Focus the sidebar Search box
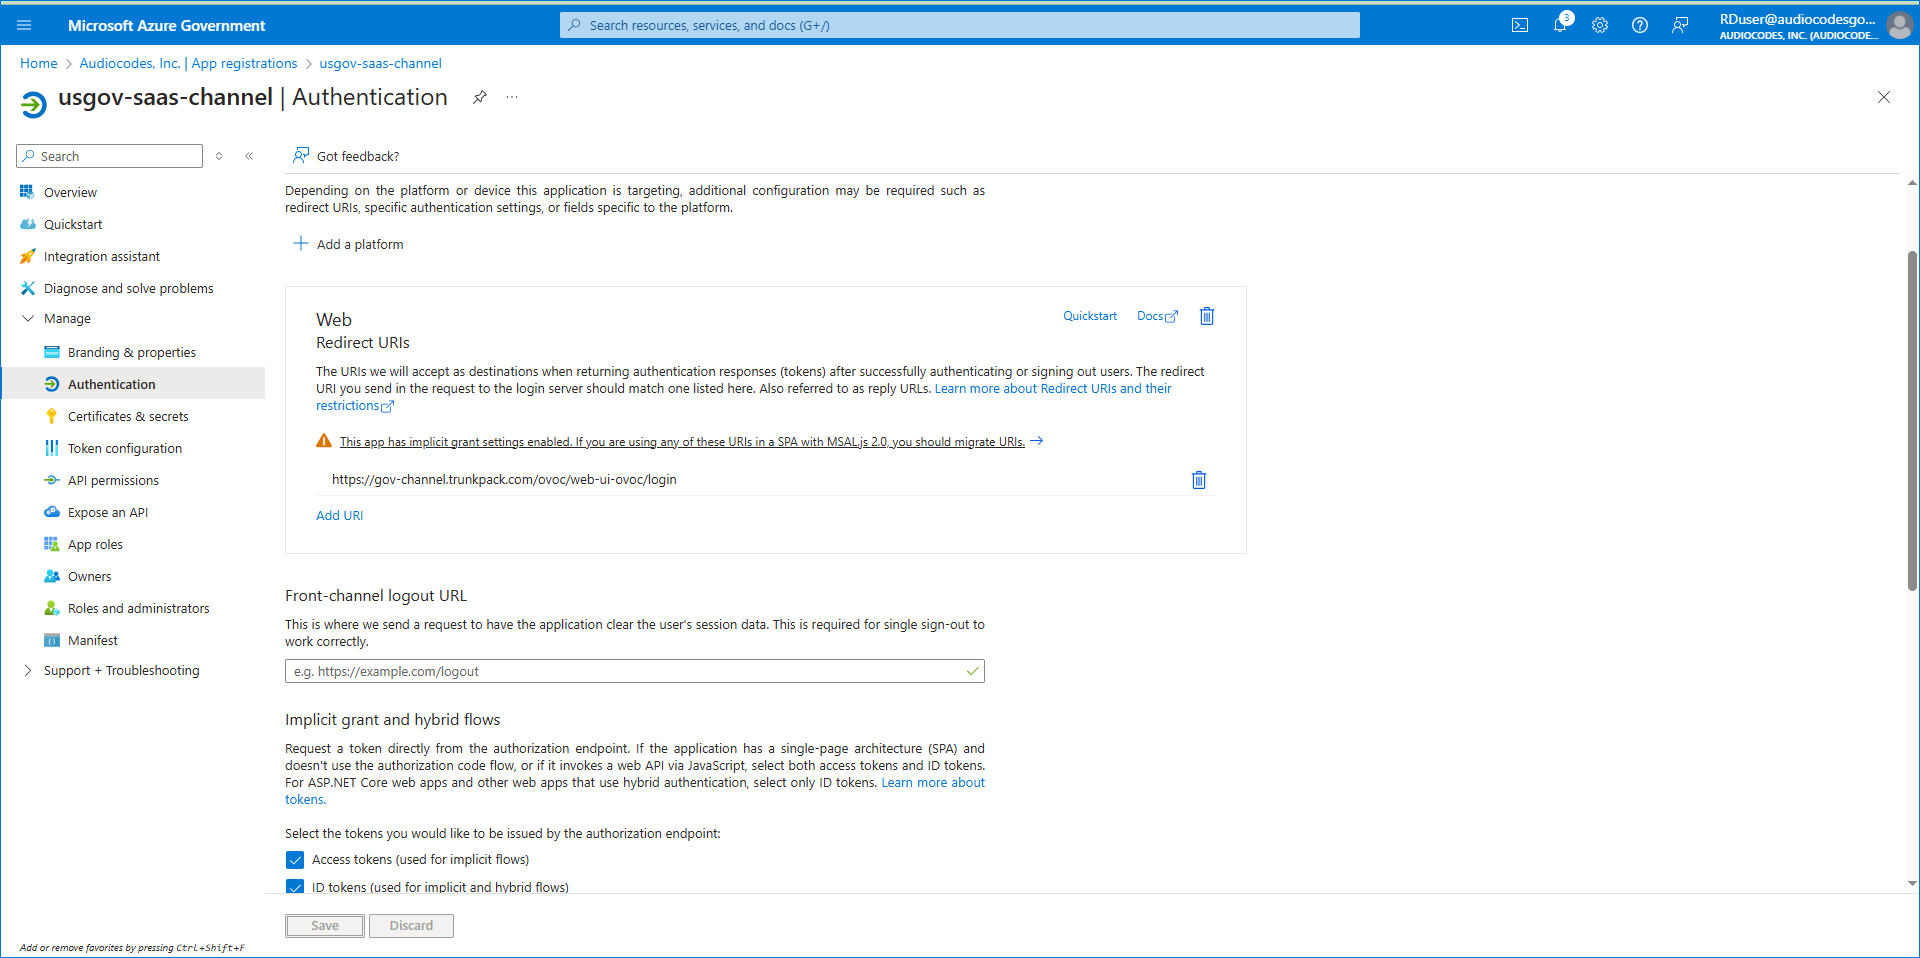Viewport: 1920px width, 958px height. tap(110, 156)
